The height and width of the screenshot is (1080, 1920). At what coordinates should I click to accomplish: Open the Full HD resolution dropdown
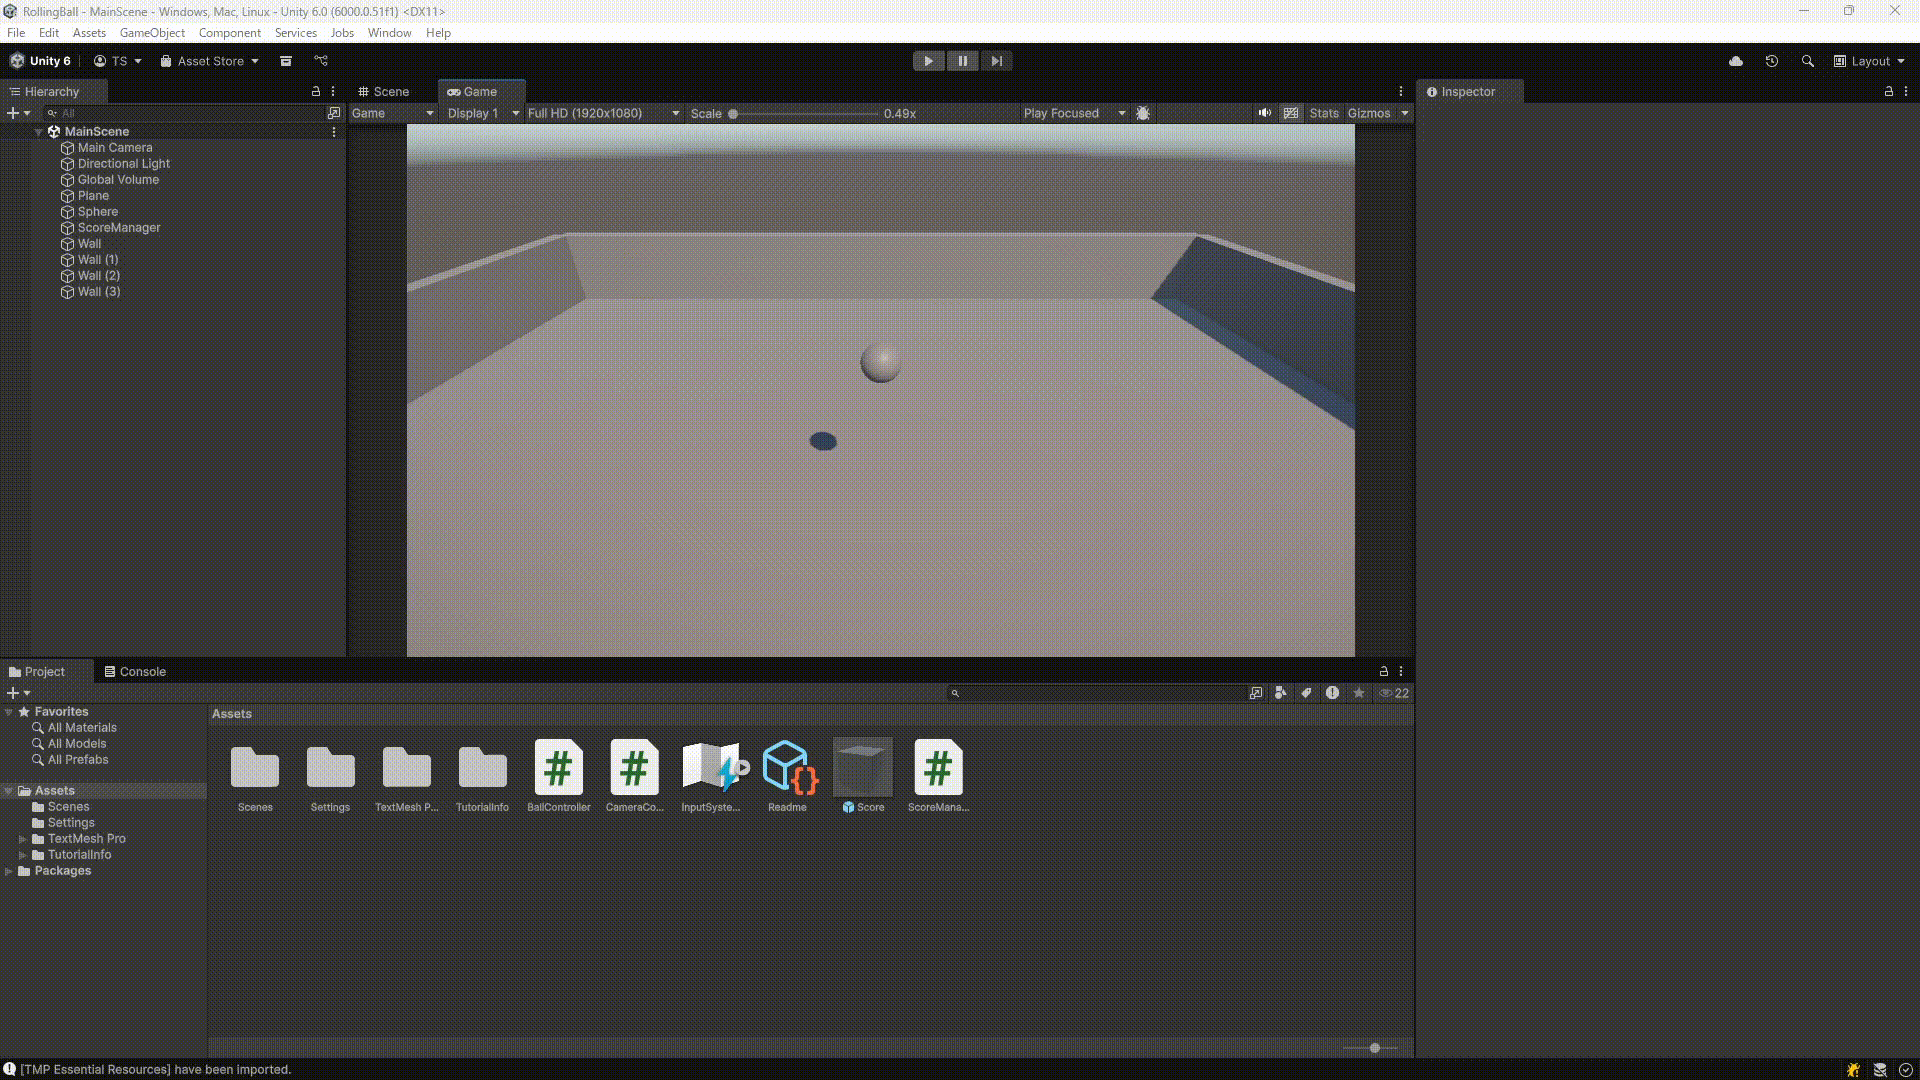(x=603, y=113)
